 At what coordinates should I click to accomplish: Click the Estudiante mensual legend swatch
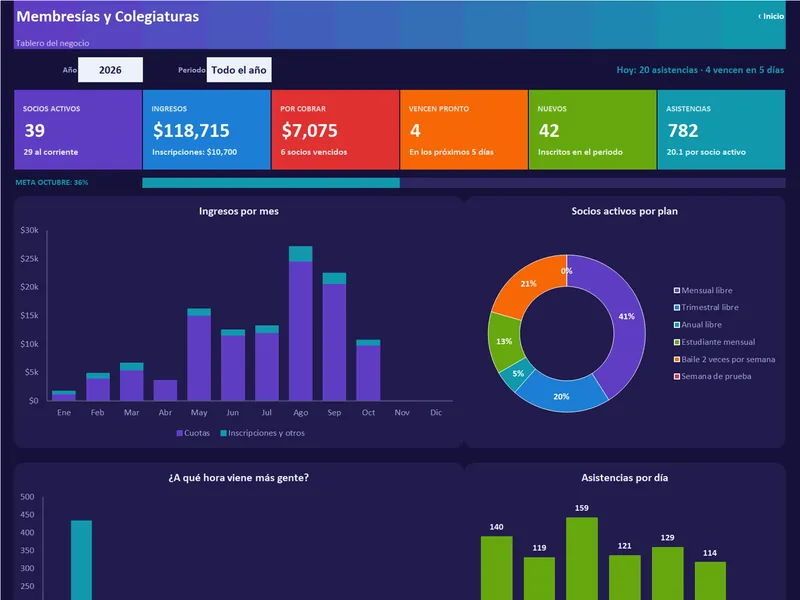[x=677, y=342]
